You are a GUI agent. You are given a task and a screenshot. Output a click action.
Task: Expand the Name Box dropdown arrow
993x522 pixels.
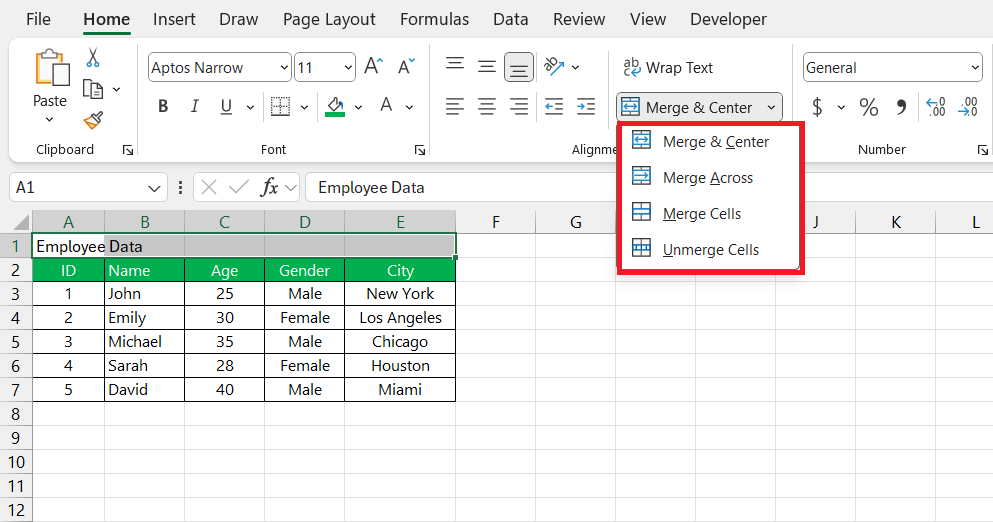[153, 188]
